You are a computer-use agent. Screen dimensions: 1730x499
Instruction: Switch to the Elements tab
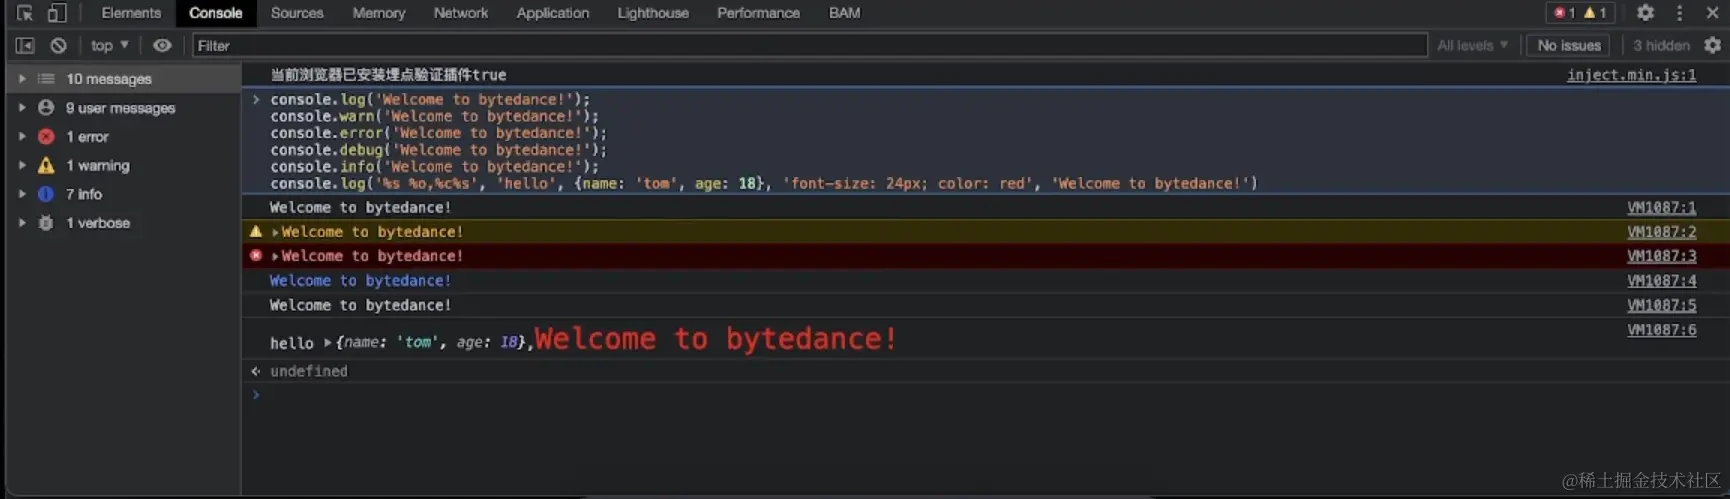[x=131, y=13]
